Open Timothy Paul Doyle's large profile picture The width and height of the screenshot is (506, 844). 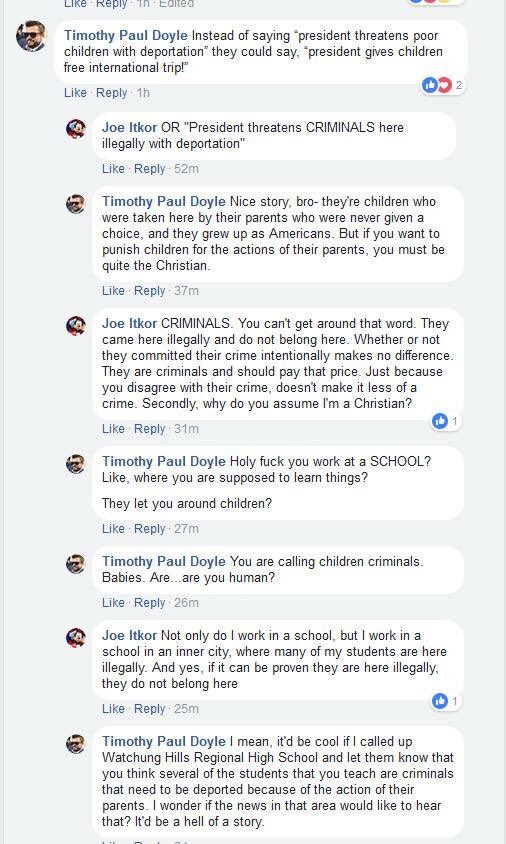[31, 36]
